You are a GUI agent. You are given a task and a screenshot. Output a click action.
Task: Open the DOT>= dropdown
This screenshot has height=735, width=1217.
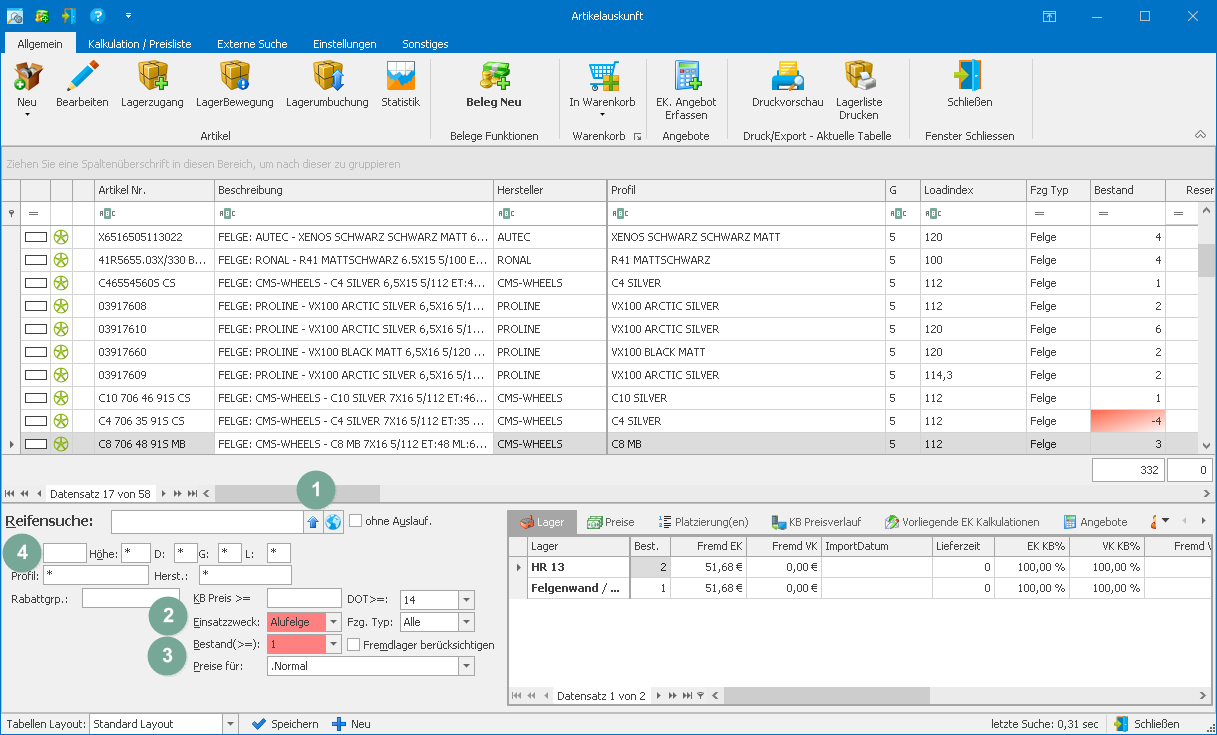[466, 600]
